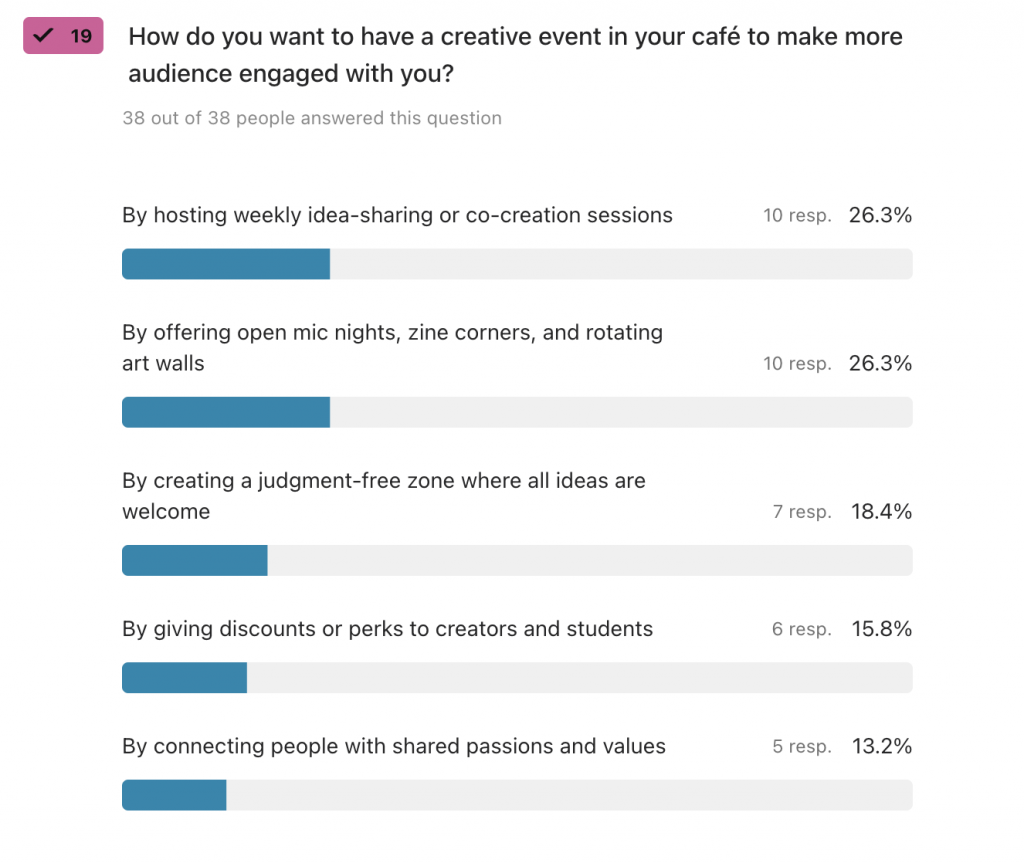Click '7 resp.' for judgment-free zone
The height and width of the screenshot is (863, 1024).
click(x=802, y=512)
